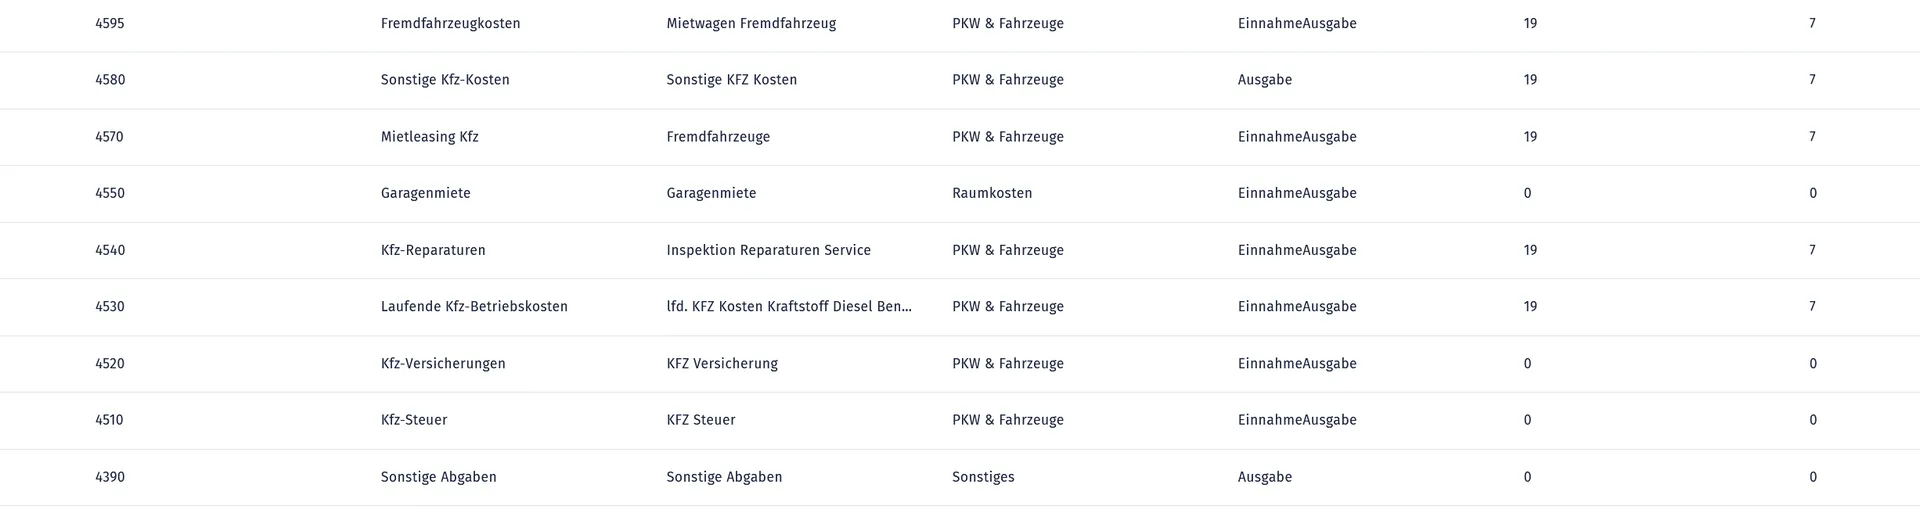This screenshot has width=1920, height=513.
Task: Click the Fremdfahrzeugkosten account name
Action: [450, 23]
